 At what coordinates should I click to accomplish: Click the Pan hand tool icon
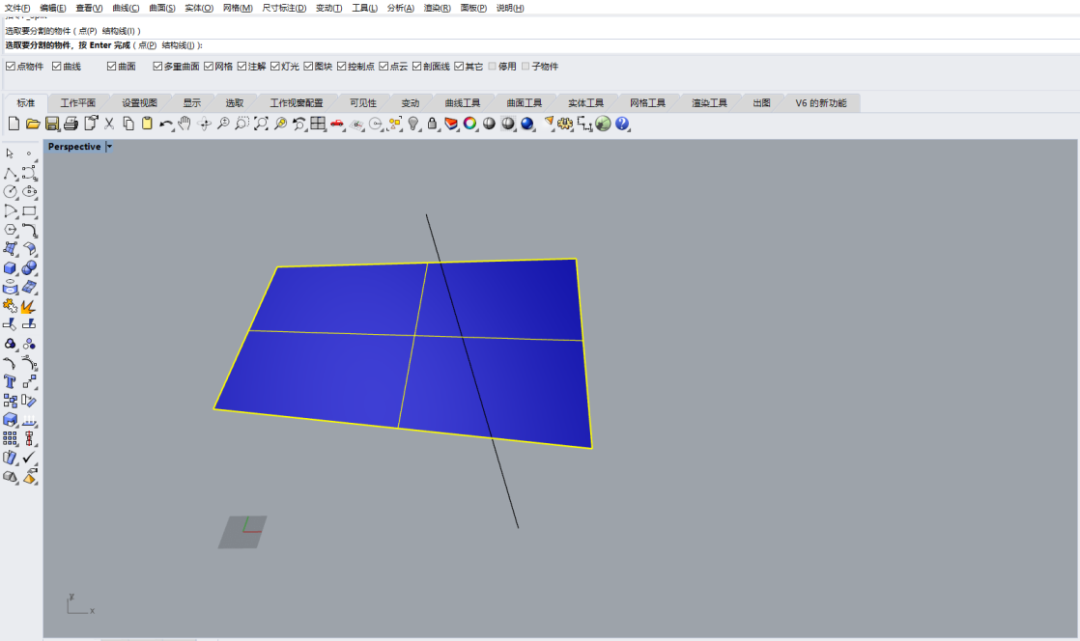185,123
